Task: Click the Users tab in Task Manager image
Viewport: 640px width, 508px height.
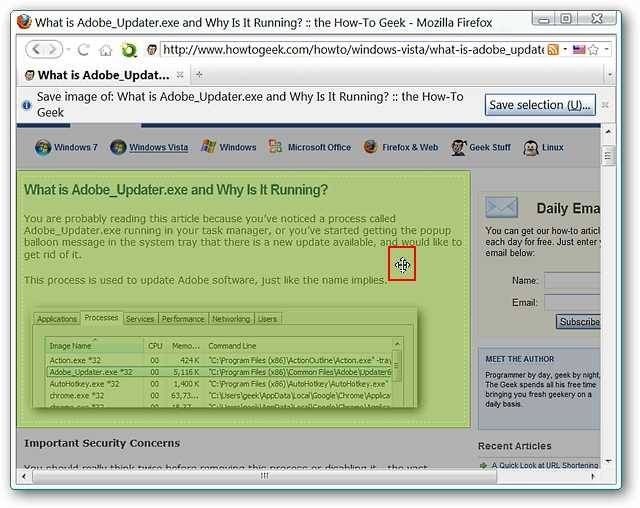Action: coord(267,319)
